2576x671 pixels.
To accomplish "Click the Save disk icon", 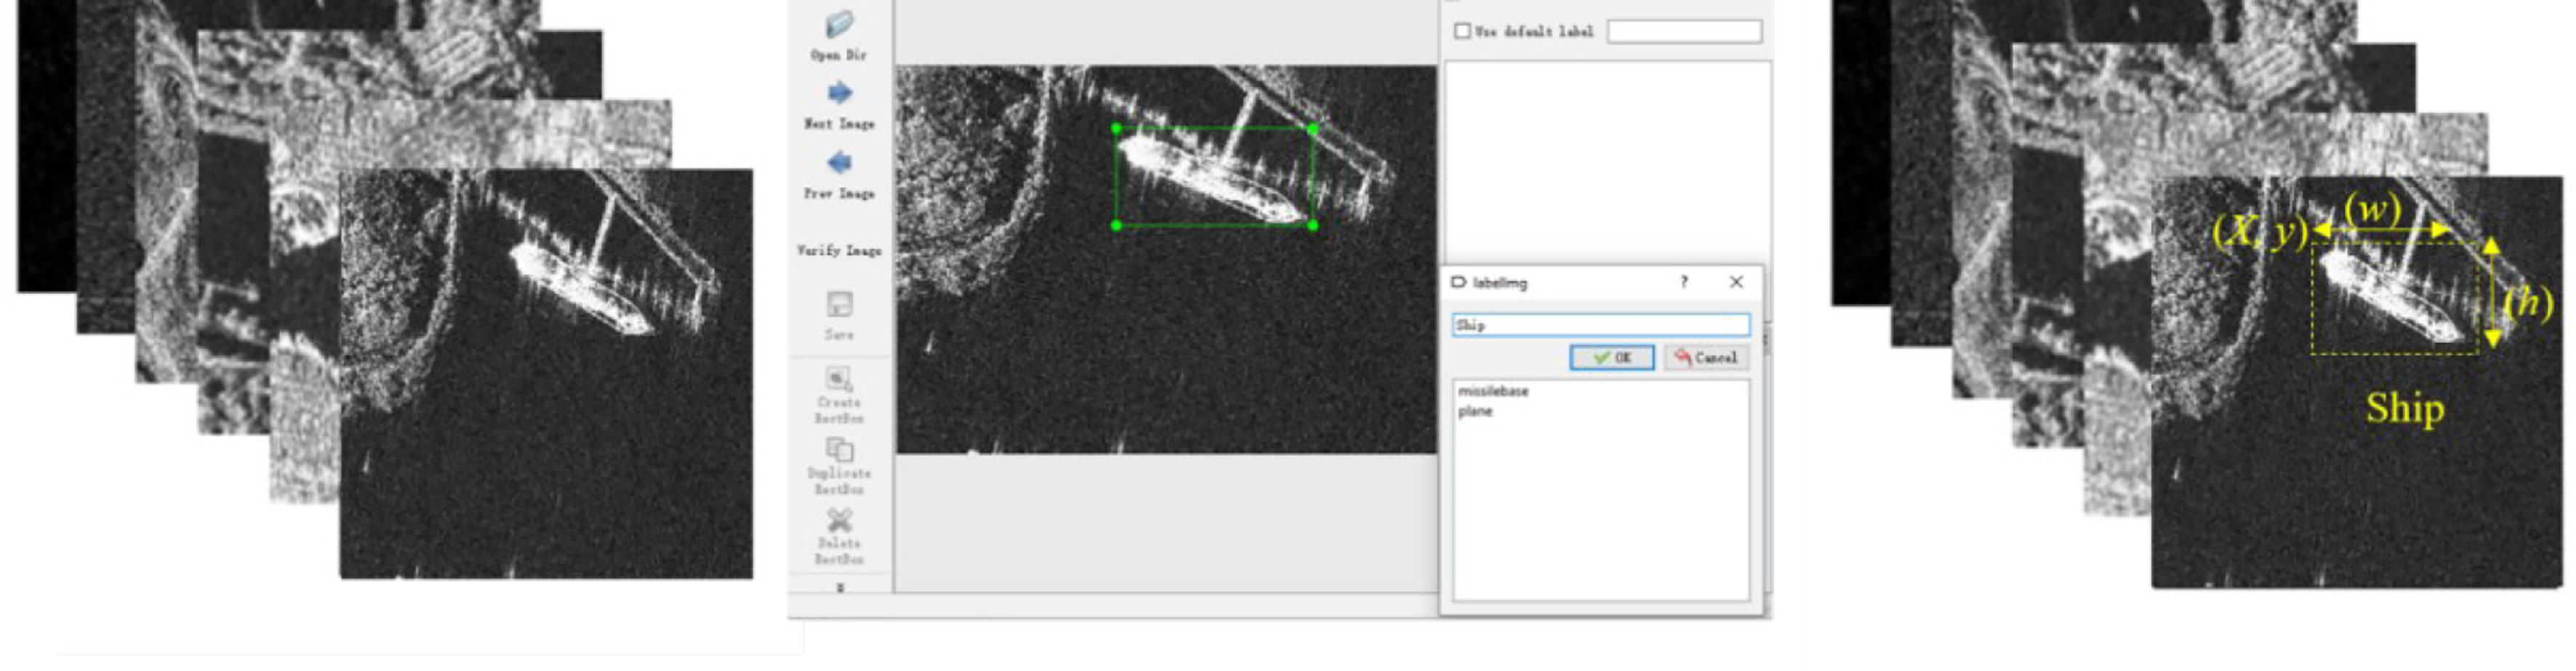I will tap(839, 304).
